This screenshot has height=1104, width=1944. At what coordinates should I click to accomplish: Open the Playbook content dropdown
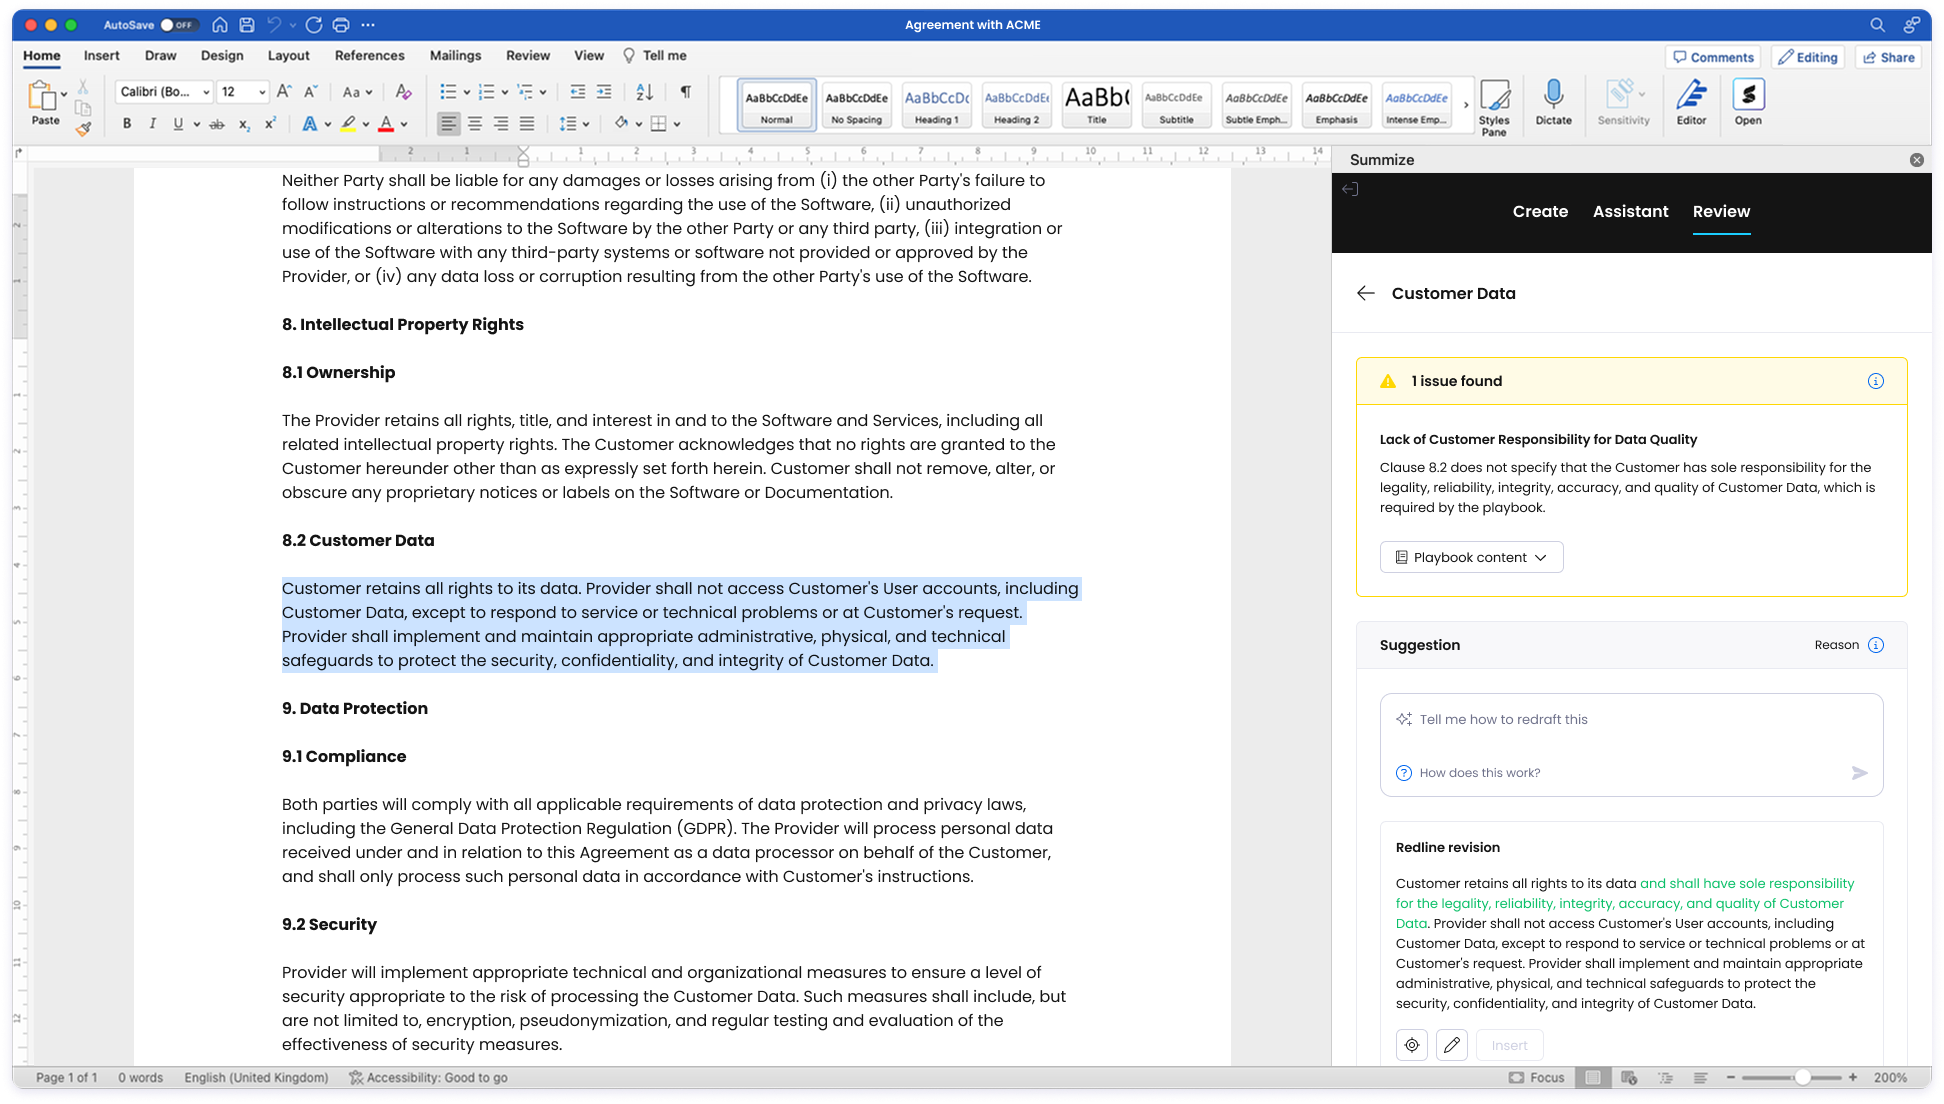click(x=1471, y=557)
